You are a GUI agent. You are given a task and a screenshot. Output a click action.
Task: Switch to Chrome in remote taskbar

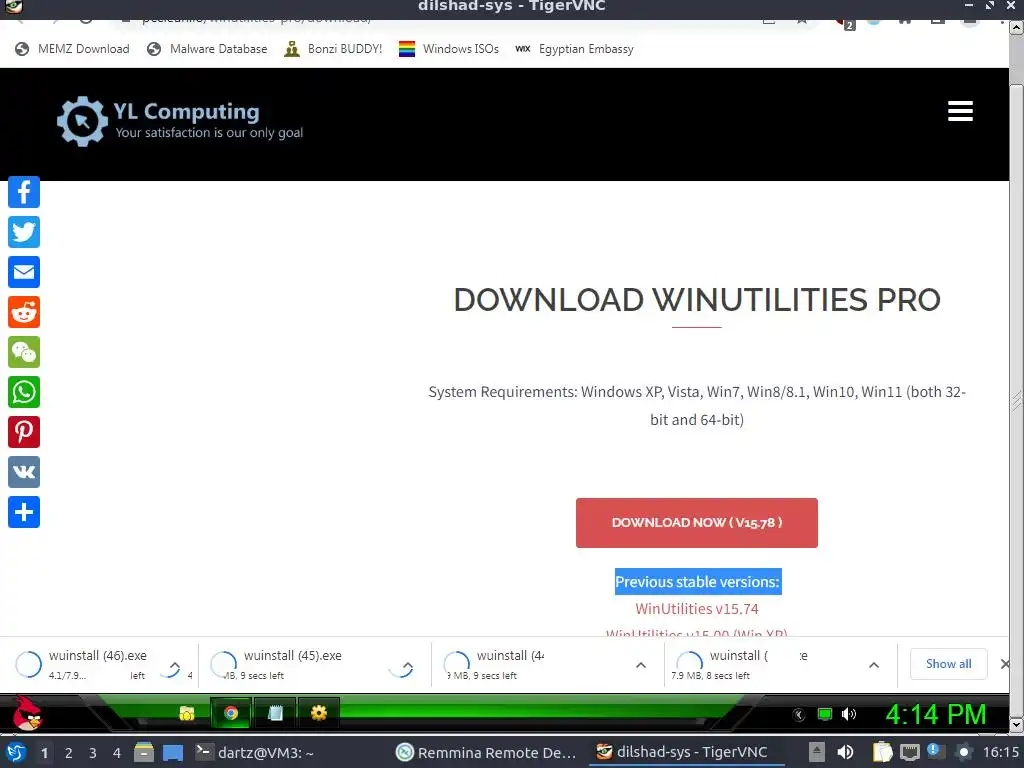pos(231,713)
